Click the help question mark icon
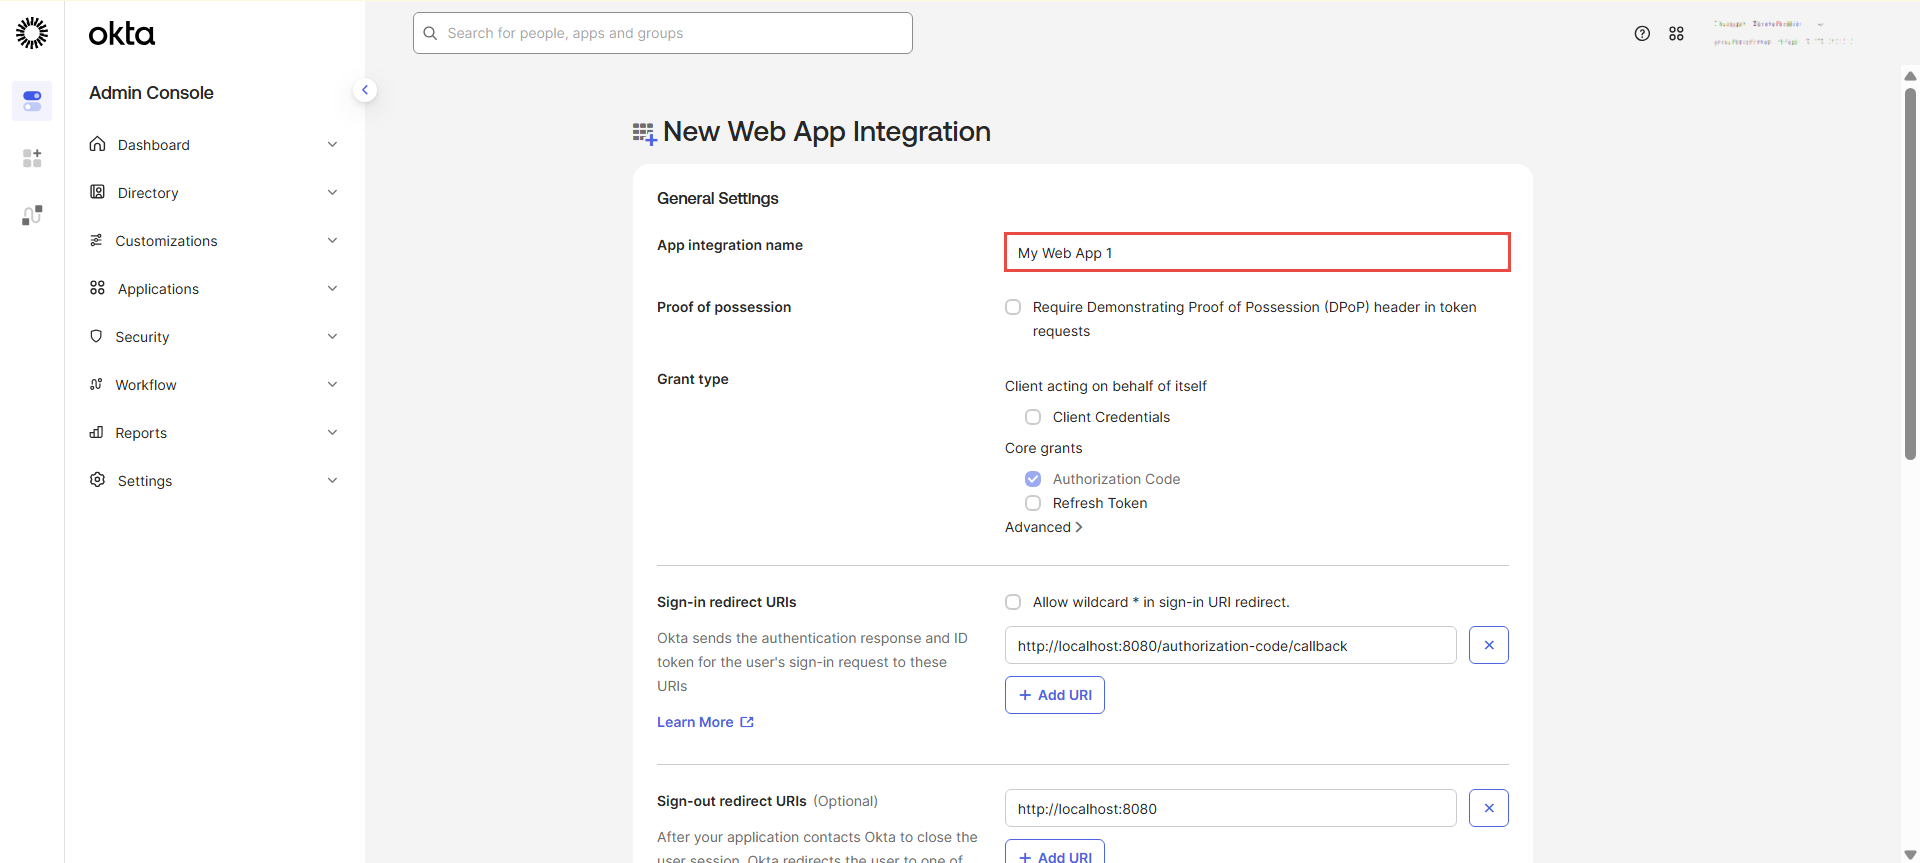Screen dimensions: 1920x863 pos(1642,33)
